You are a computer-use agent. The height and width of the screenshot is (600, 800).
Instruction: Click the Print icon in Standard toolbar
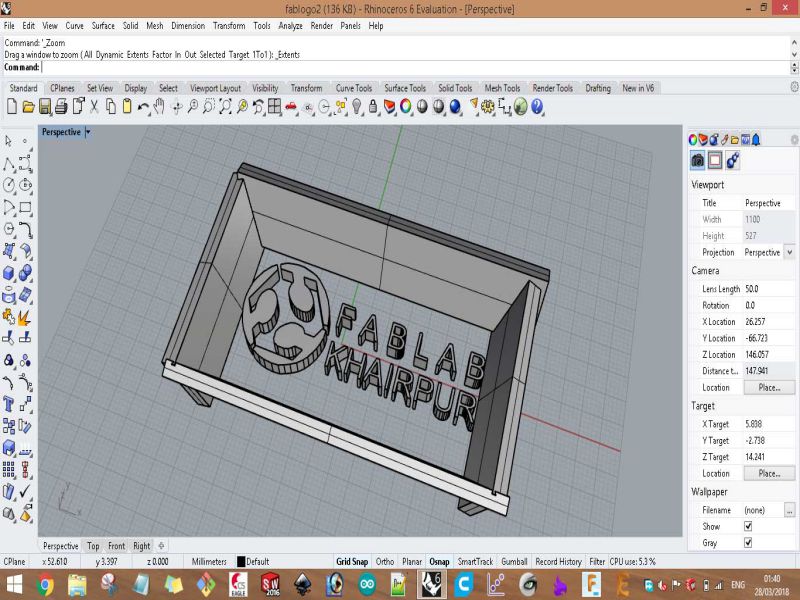tap(61, 106)
